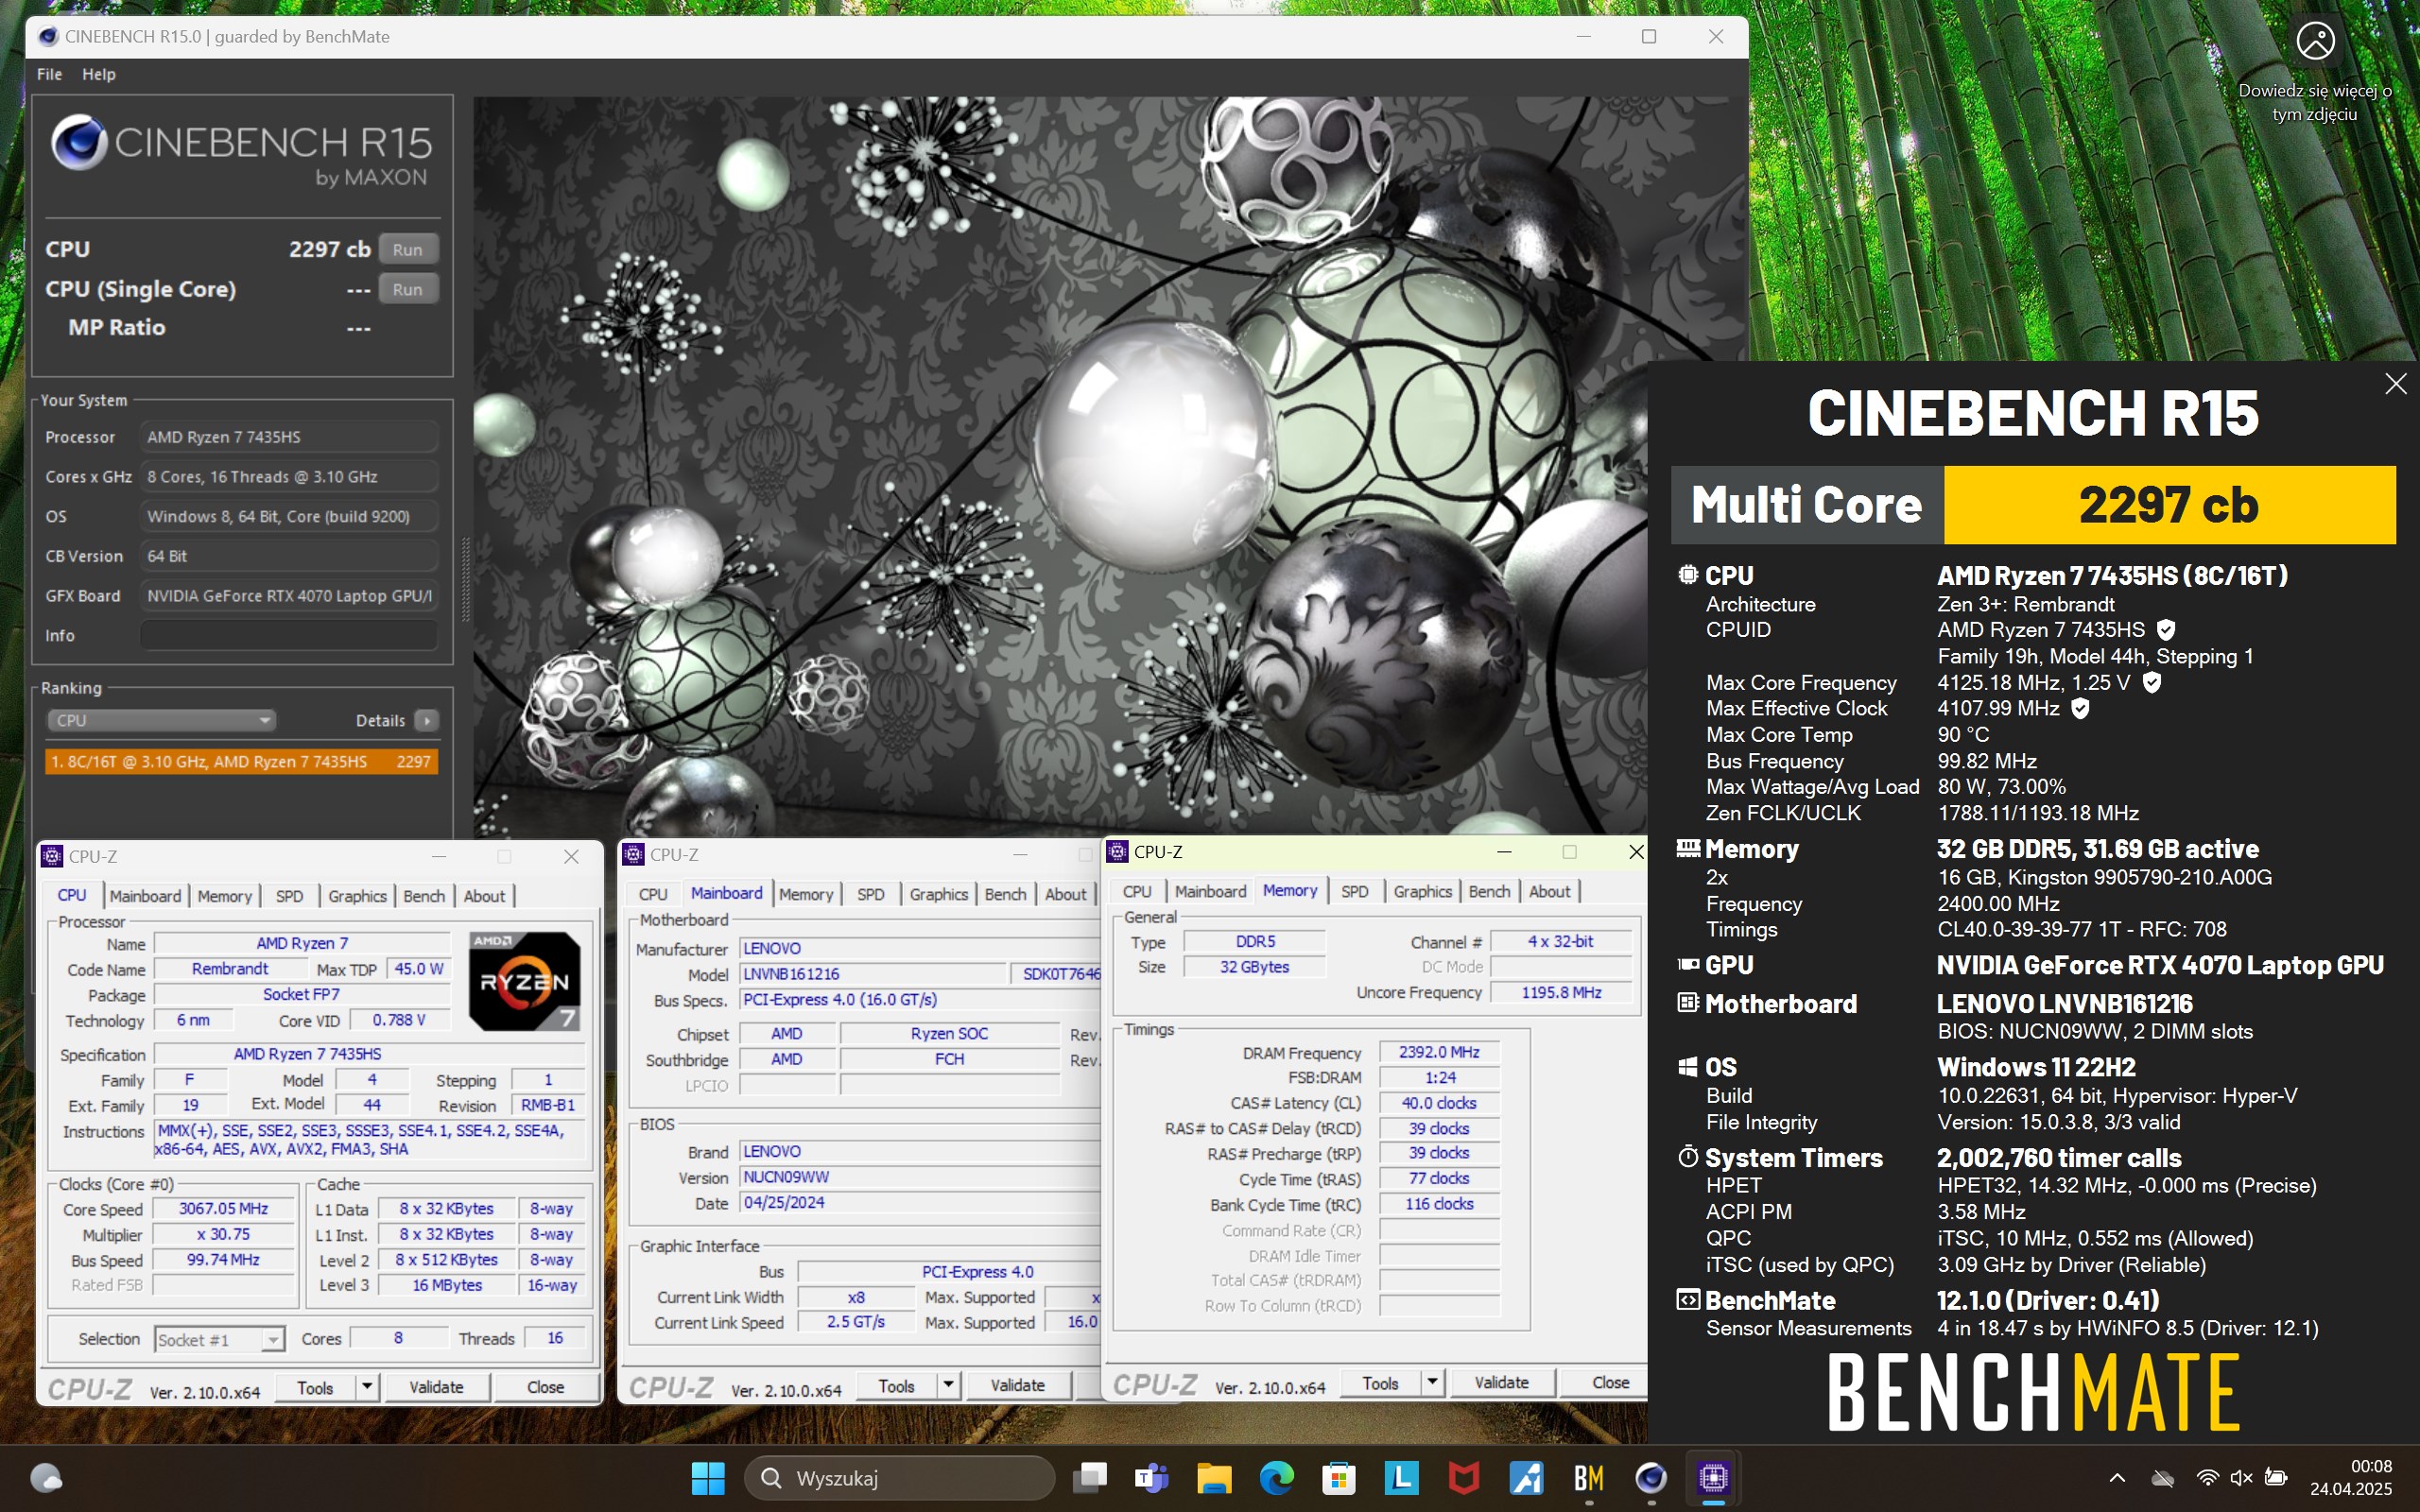The height and width of the screenshot is (1512, 2420).
Task: Click the Cinebench R15 logo sphere
Action: (x=79, y=142)
